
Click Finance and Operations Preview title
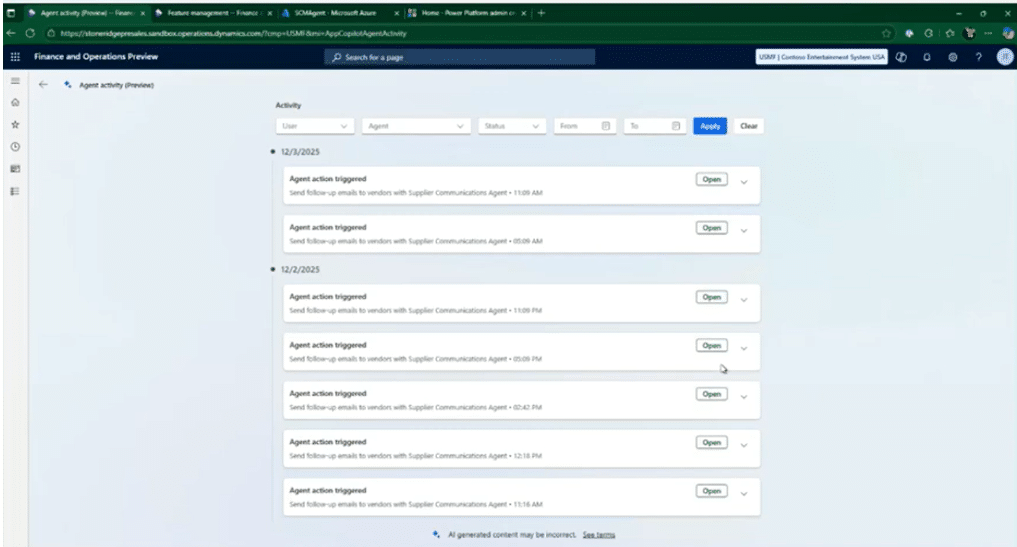(96, 57)
